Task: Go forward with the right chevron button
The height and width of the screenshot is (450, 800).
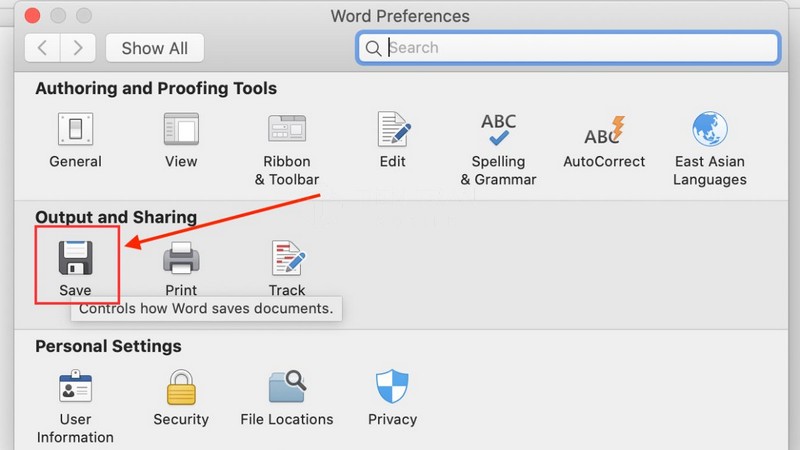Action: (x=78, y=48)
